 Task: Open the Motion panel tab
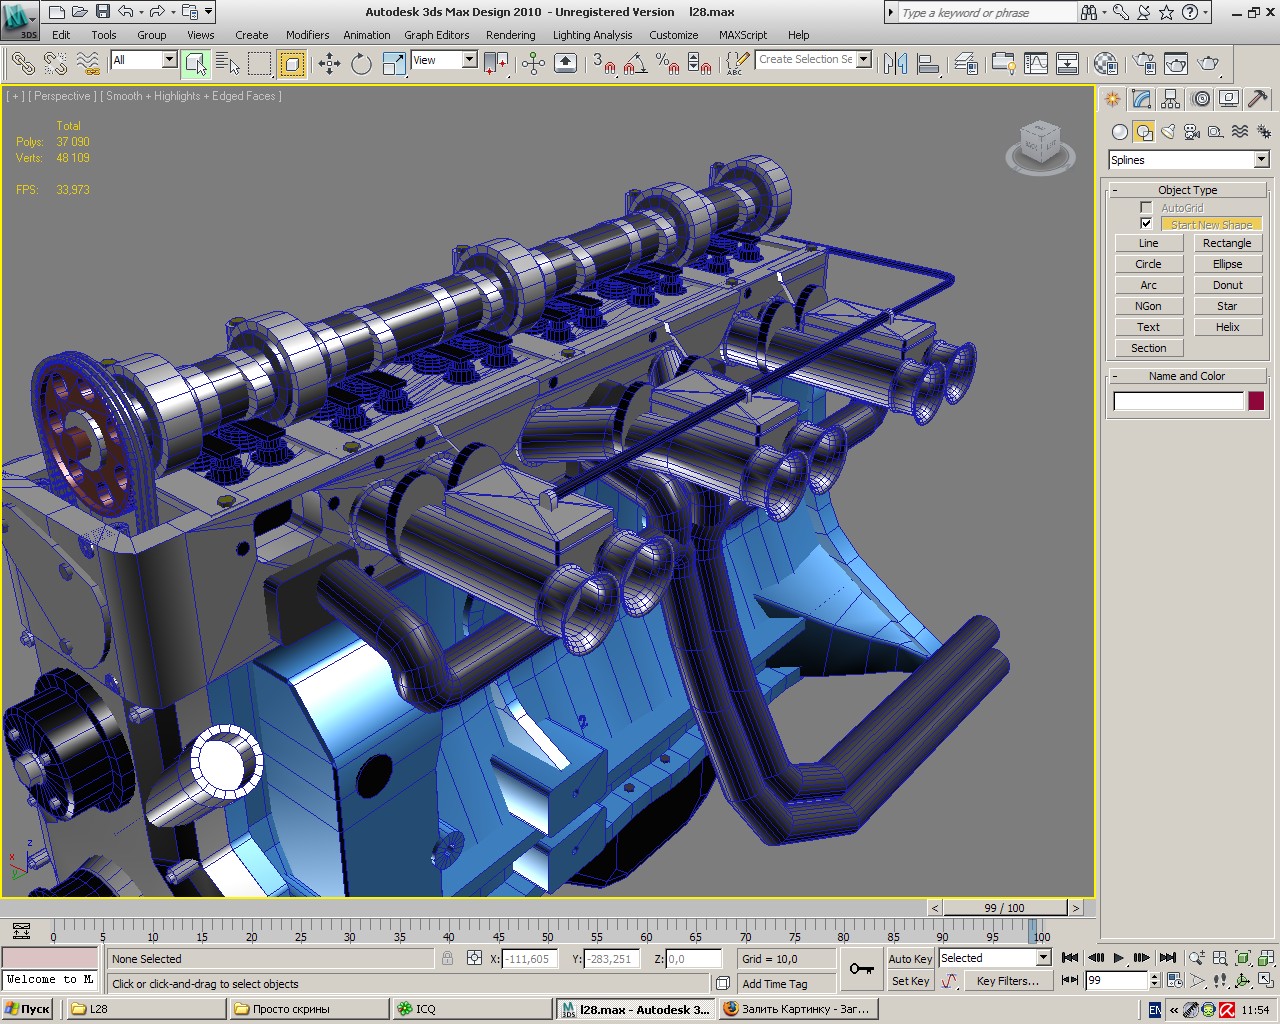[x=1200, y=99]
